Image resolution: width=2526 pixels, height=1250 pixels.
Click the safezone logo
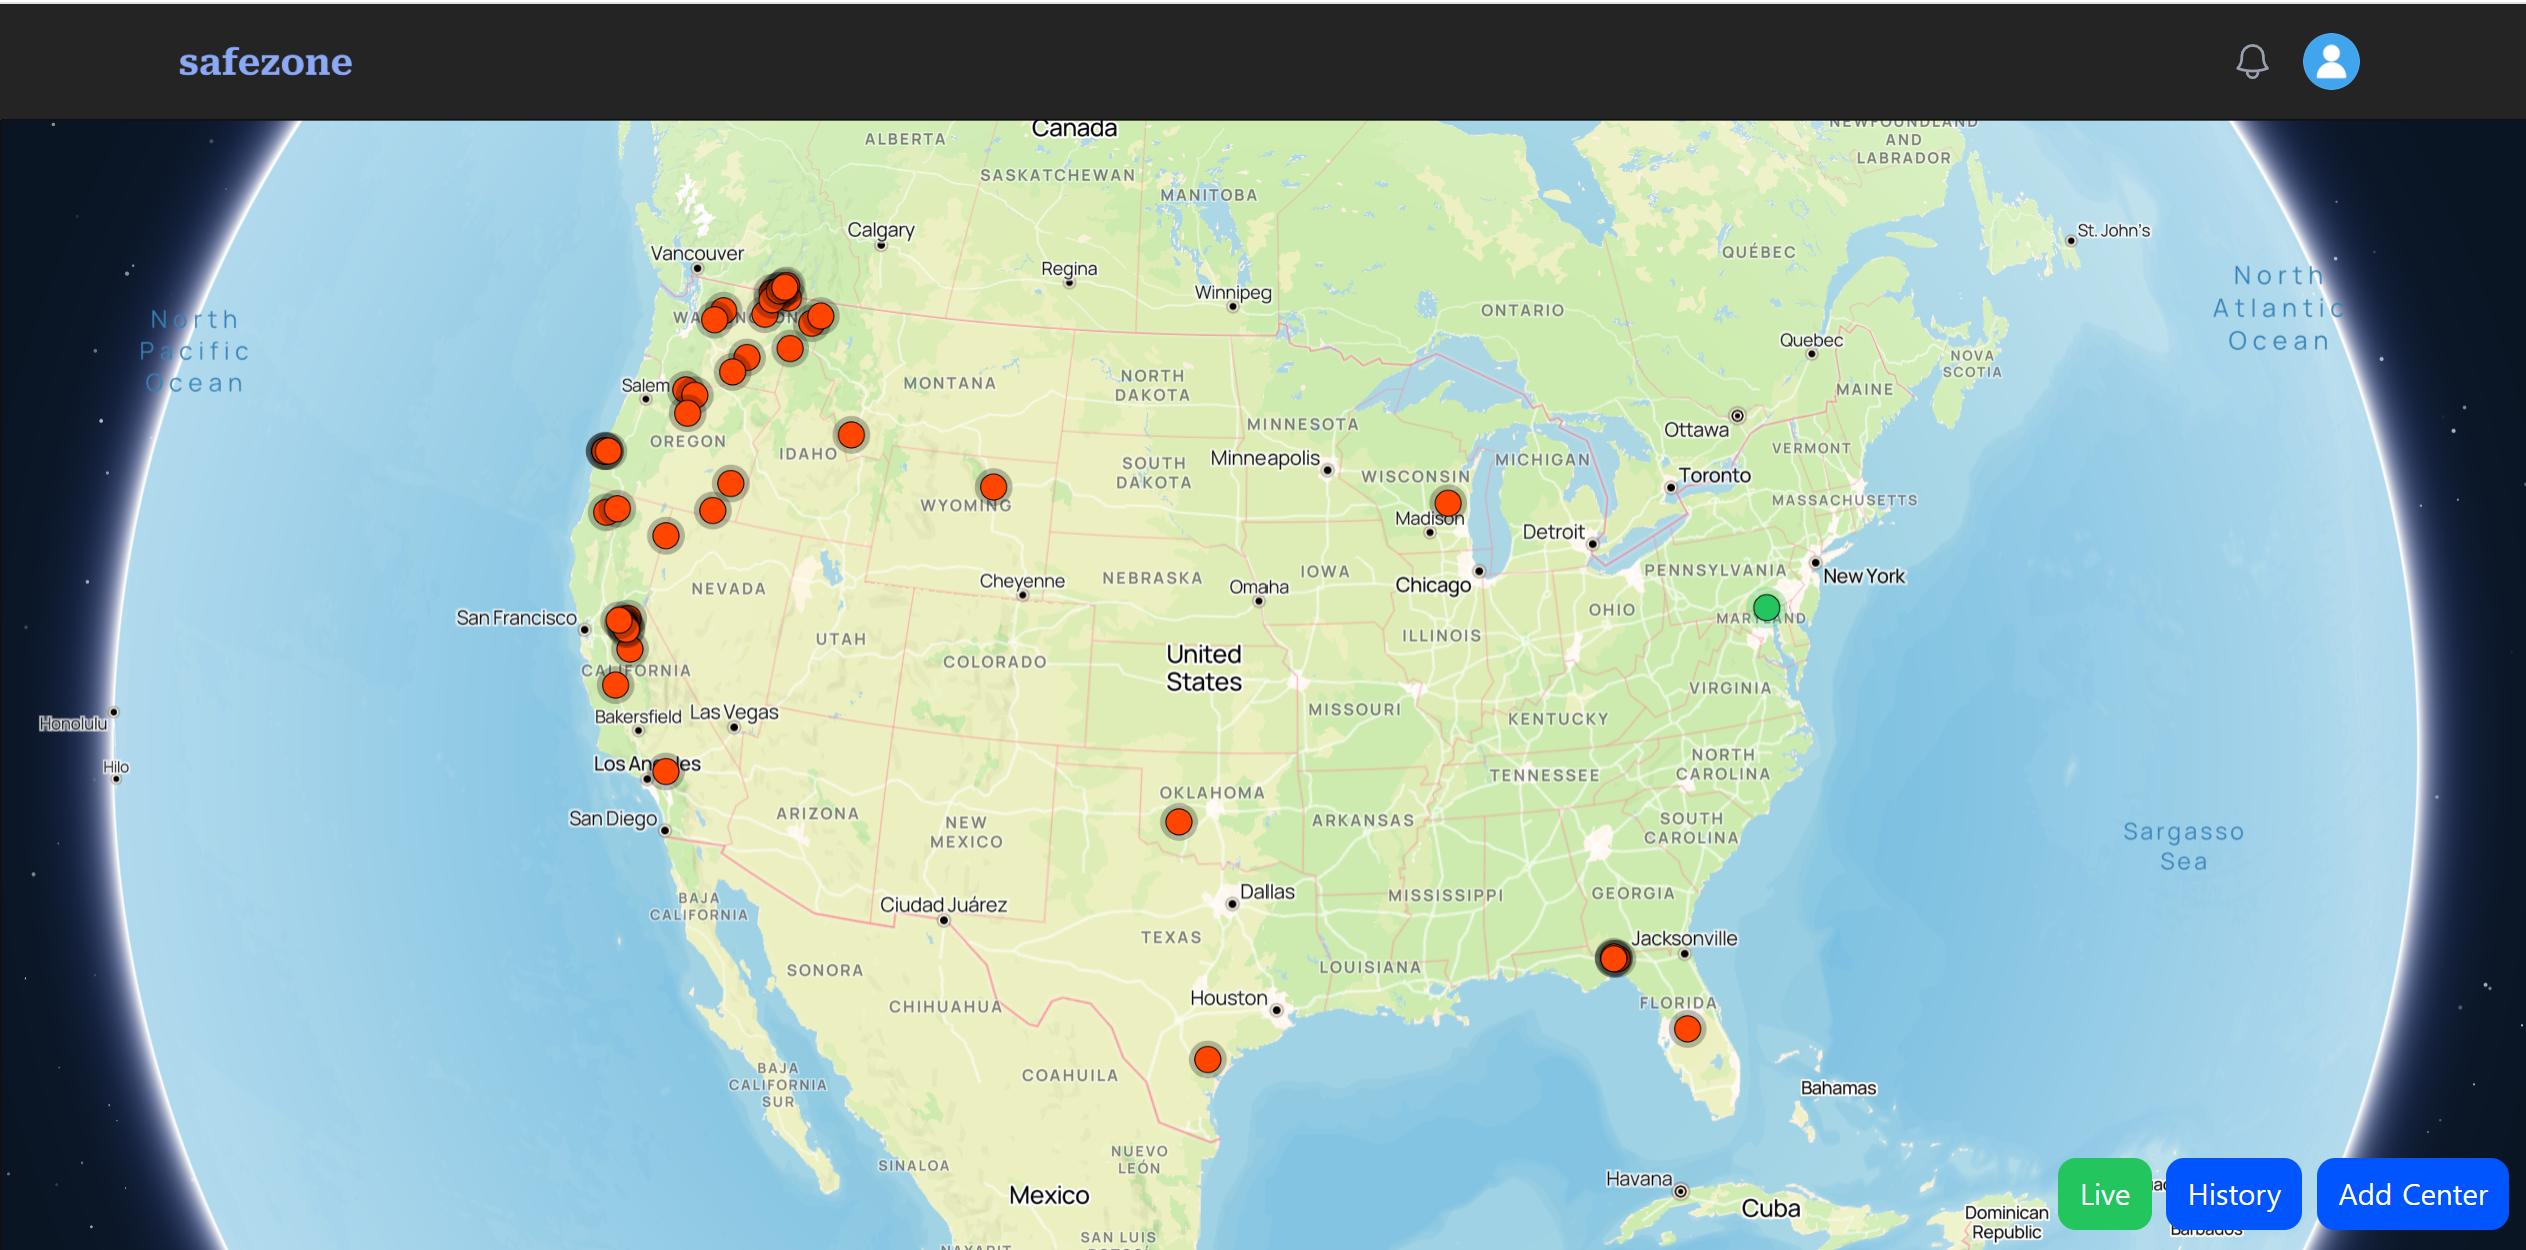coord(265,62)
